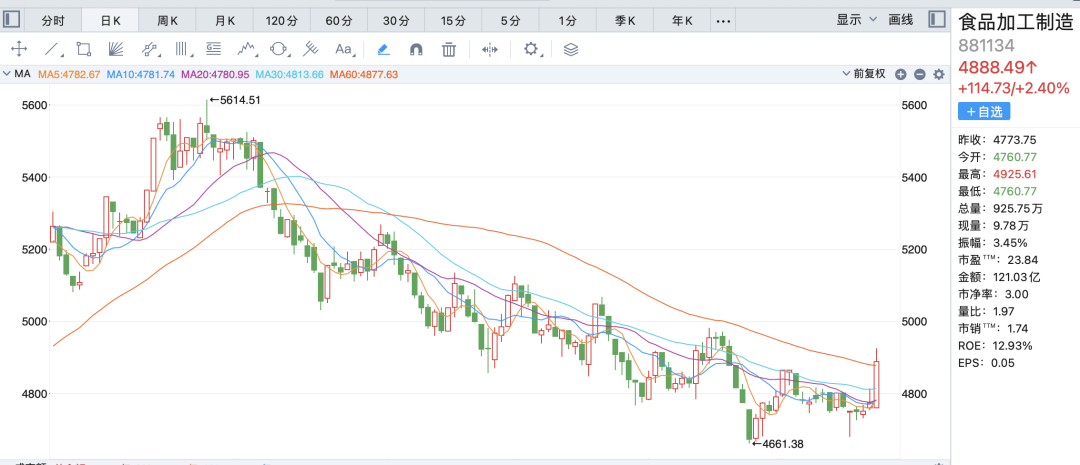This screenshot has width=1080, height=465.
Task: Toggle the right info panel
Action: (936, 19)
